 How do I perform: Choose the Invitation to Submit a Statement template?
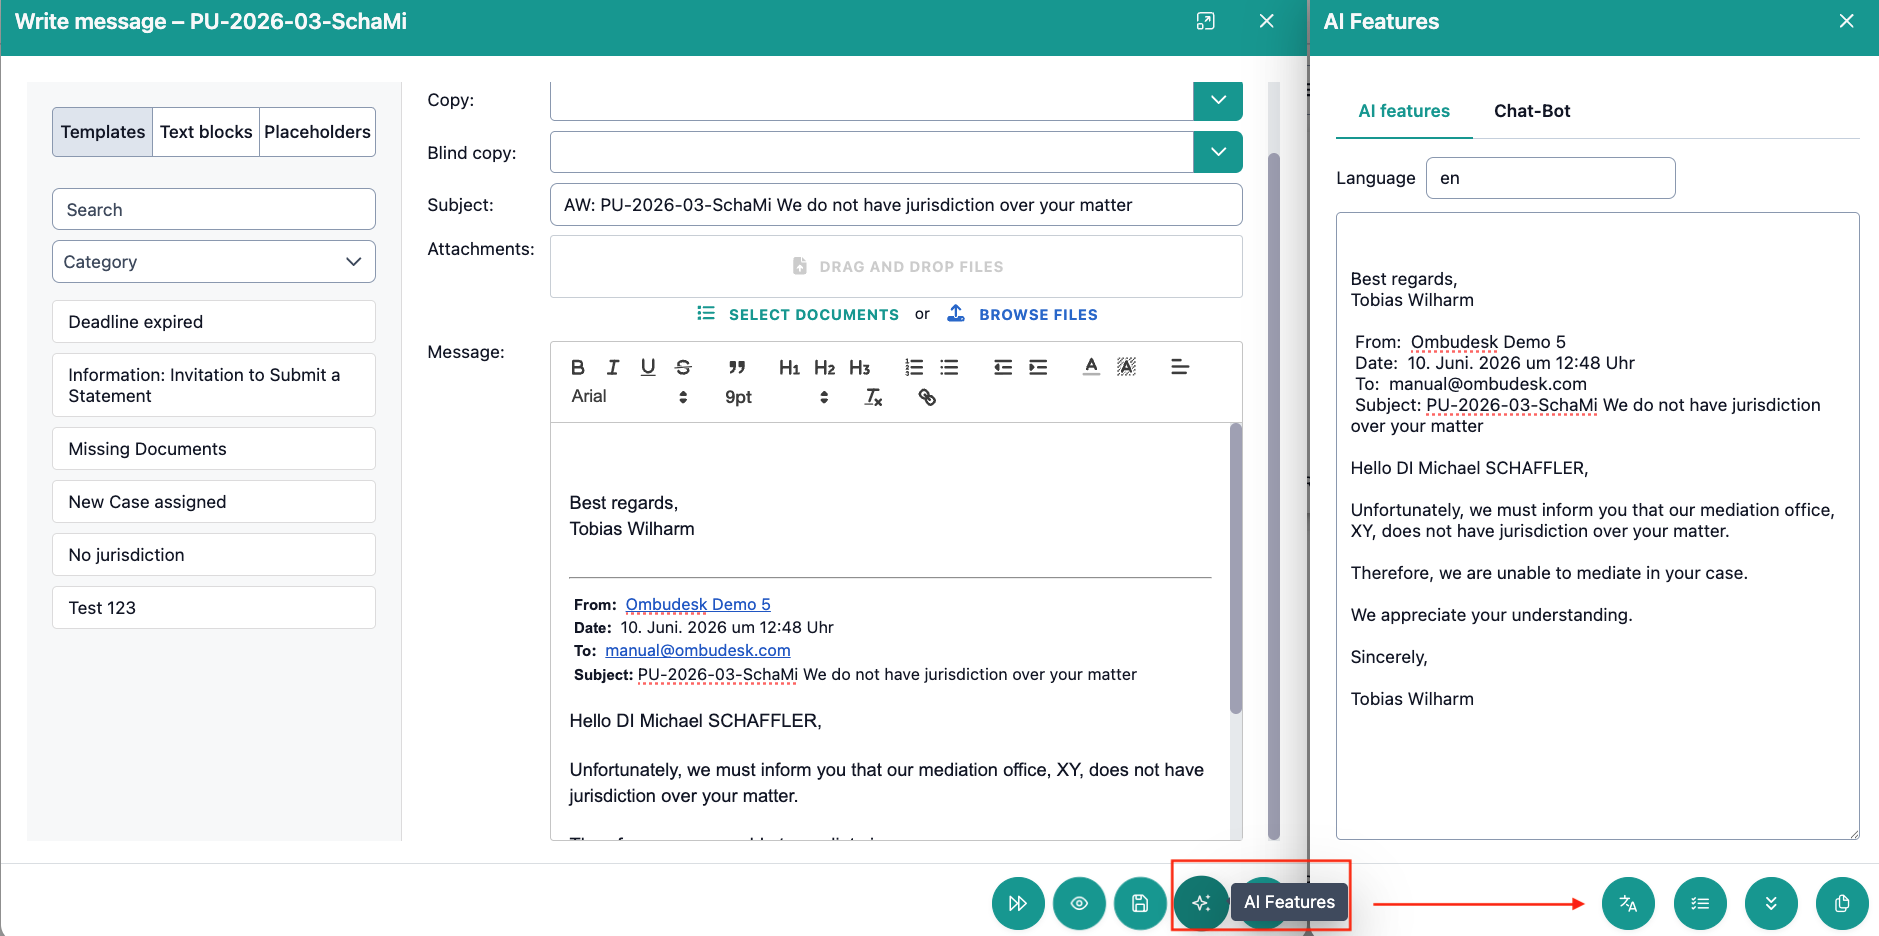tap(214, 385)
